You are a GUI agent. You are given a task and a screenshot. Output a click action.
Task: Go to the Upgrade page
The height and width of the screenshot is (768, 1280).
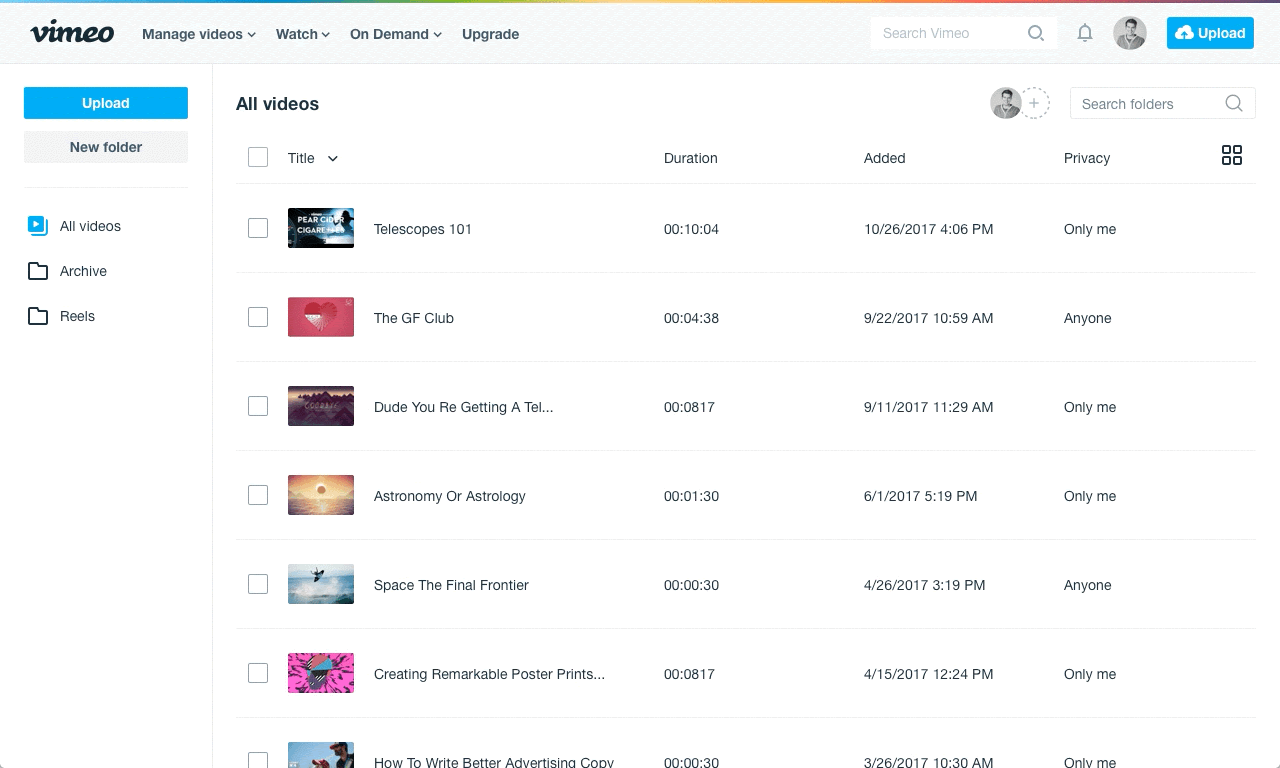490,34
